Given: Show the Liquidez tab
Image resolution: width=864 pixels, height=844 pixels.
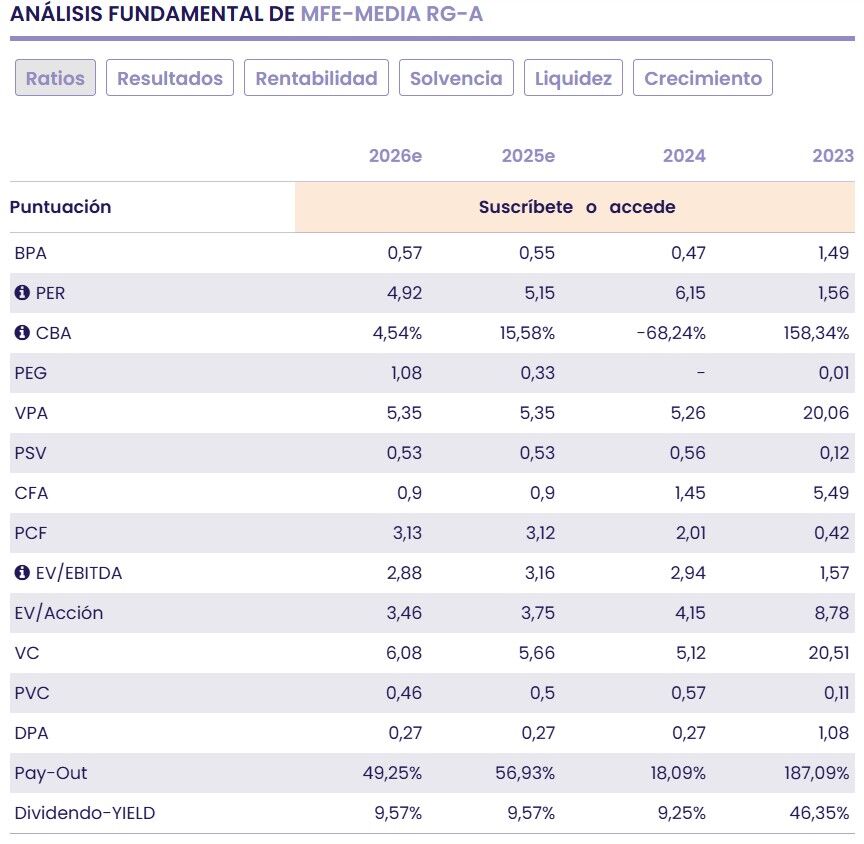Looking at the screenshot, I should click(573, 78).
